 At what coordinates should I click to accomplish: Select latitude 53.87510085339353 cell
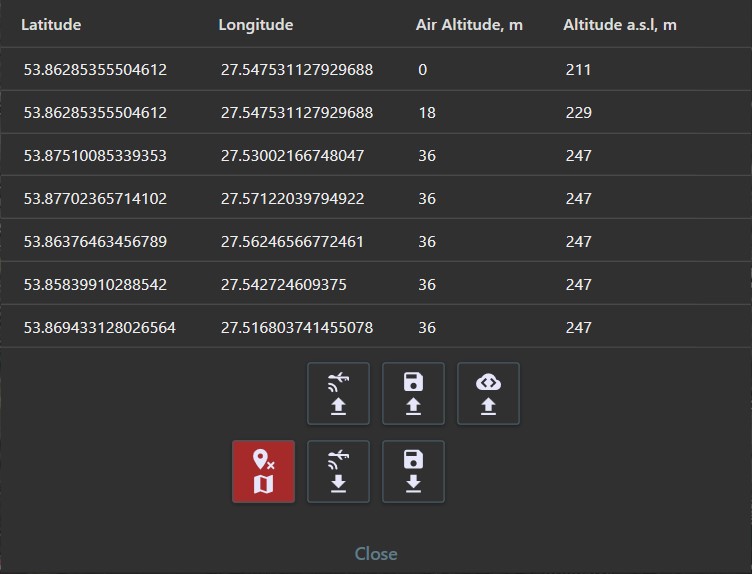[95, 156]
